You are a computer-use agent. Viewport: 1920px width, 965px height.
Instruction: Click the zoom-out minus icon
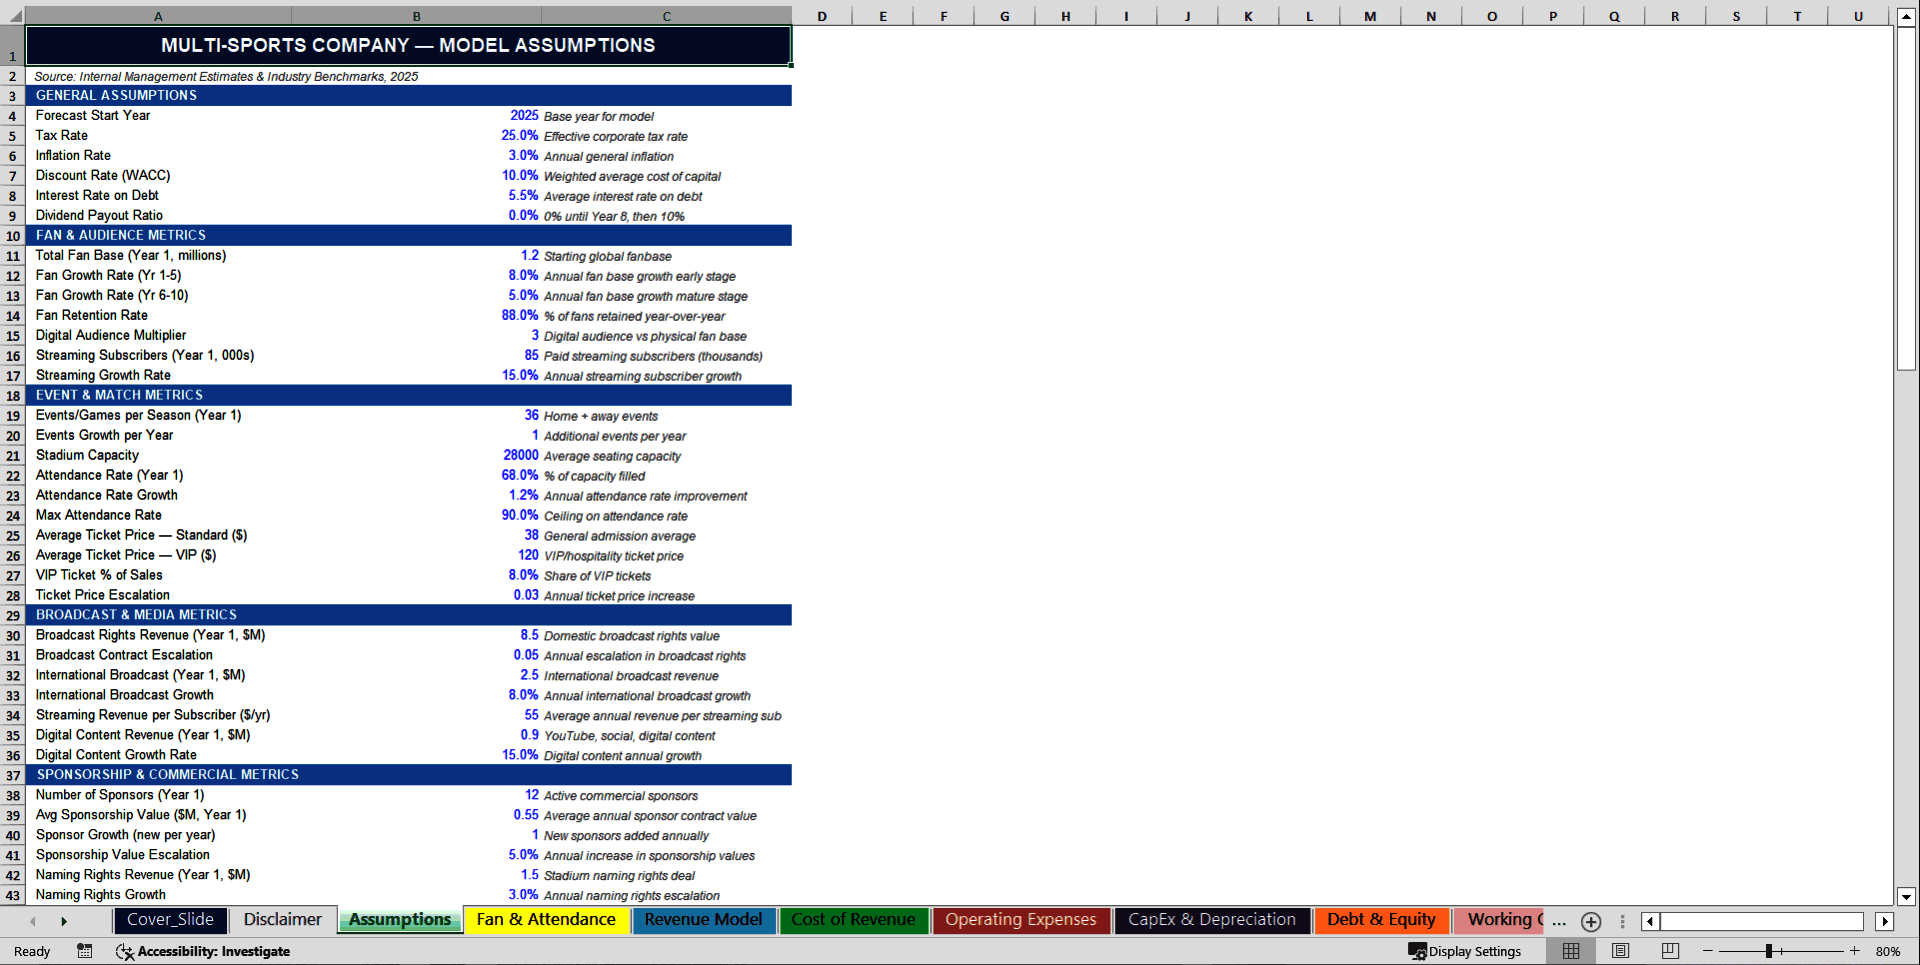(1706, 951)
